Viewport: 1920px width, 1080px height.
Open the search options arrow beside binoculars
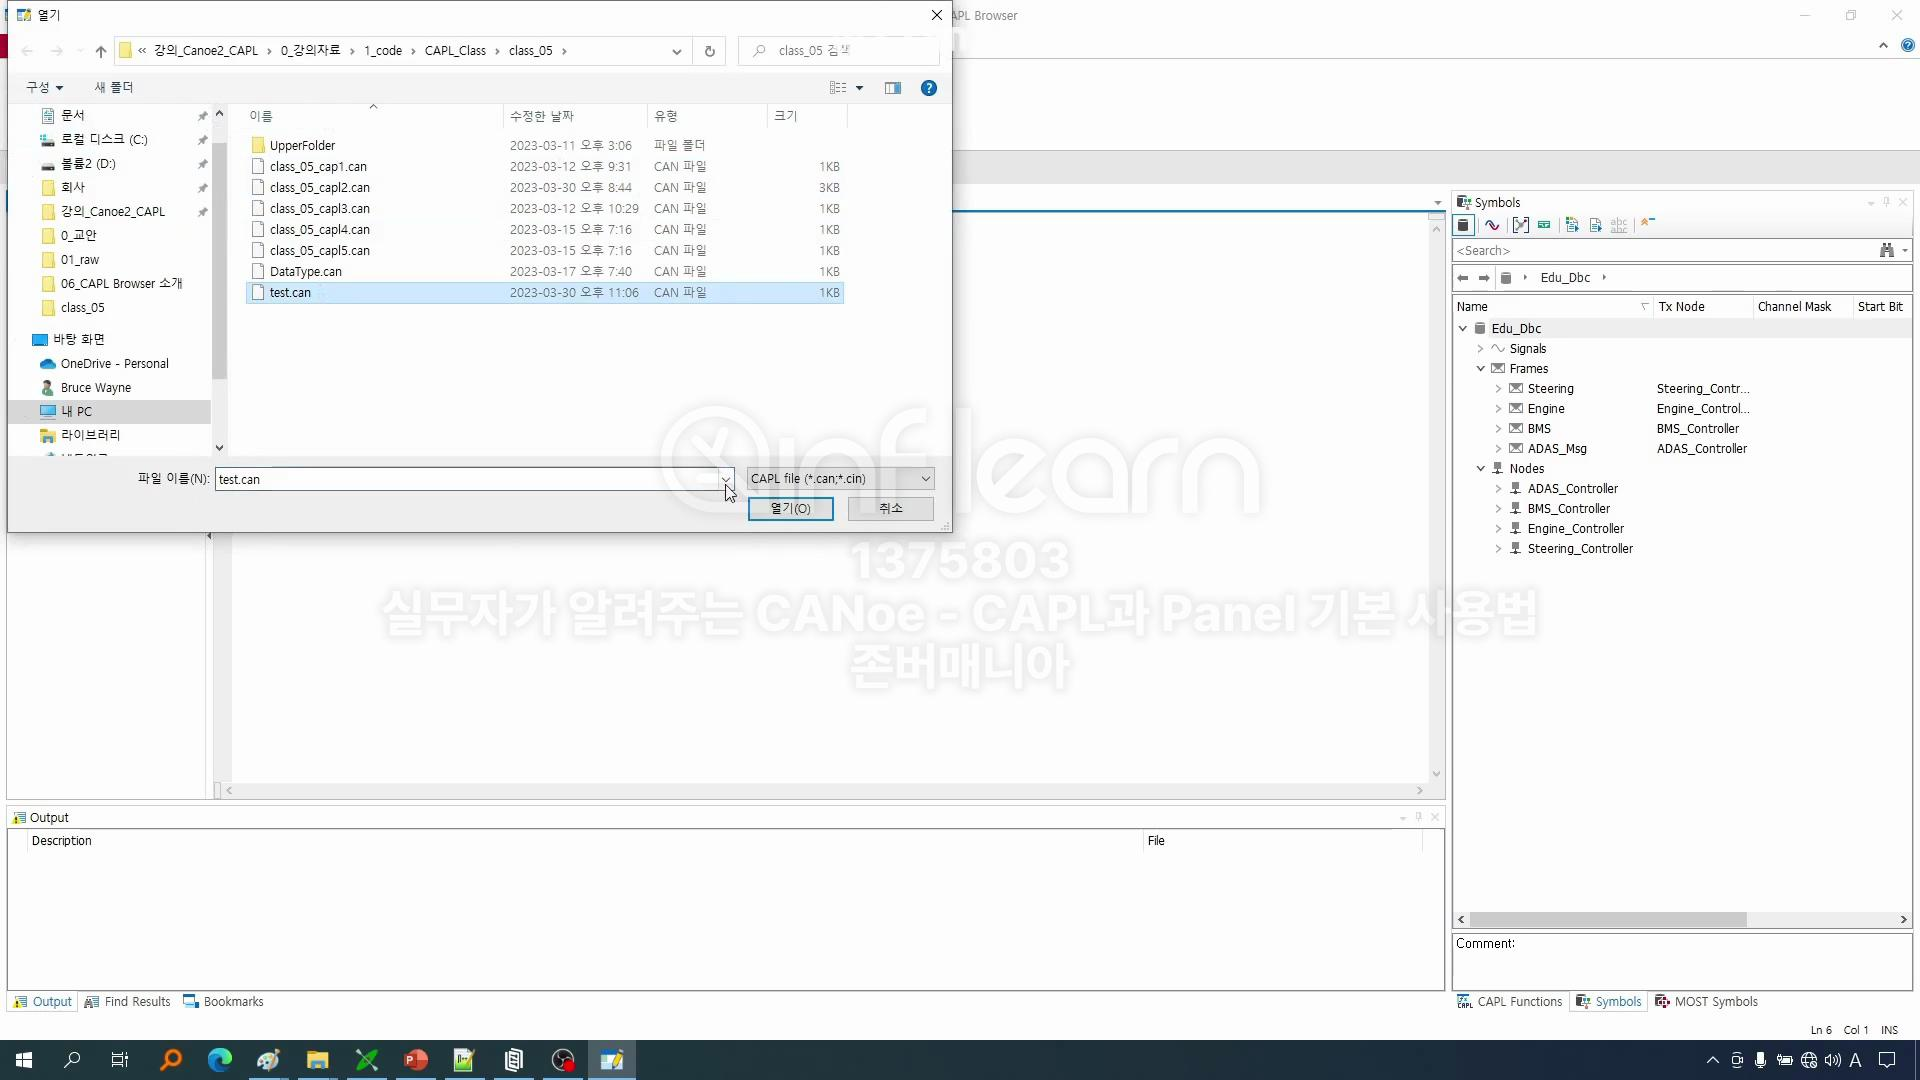click(x=1905, y=251)
